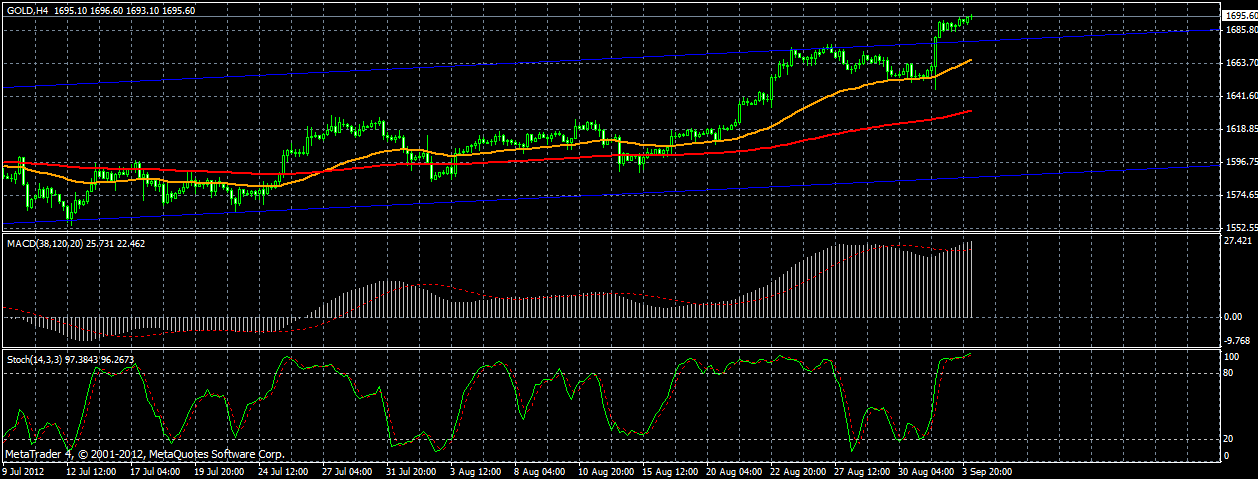Click the 10 Aug 20:00 time label
The image size is (1258, 479).
click(x=604, y=471)
